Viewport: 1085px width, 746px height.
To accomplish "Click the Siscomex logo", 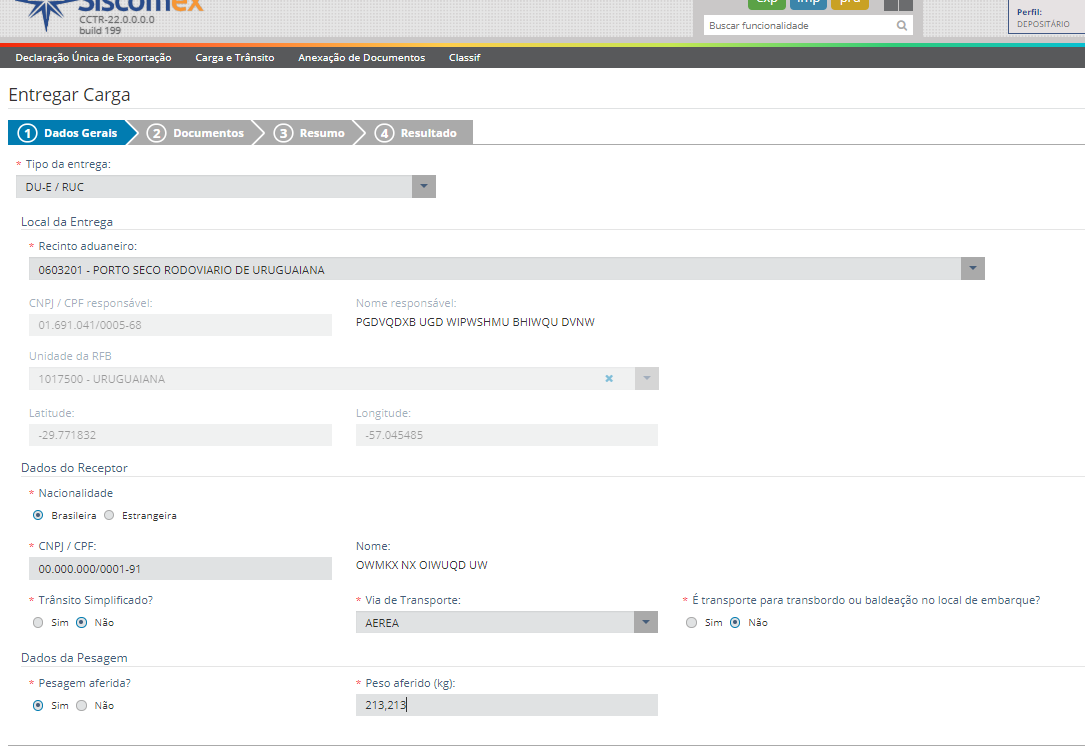I will pyautogui.click(x=110, y=8).
